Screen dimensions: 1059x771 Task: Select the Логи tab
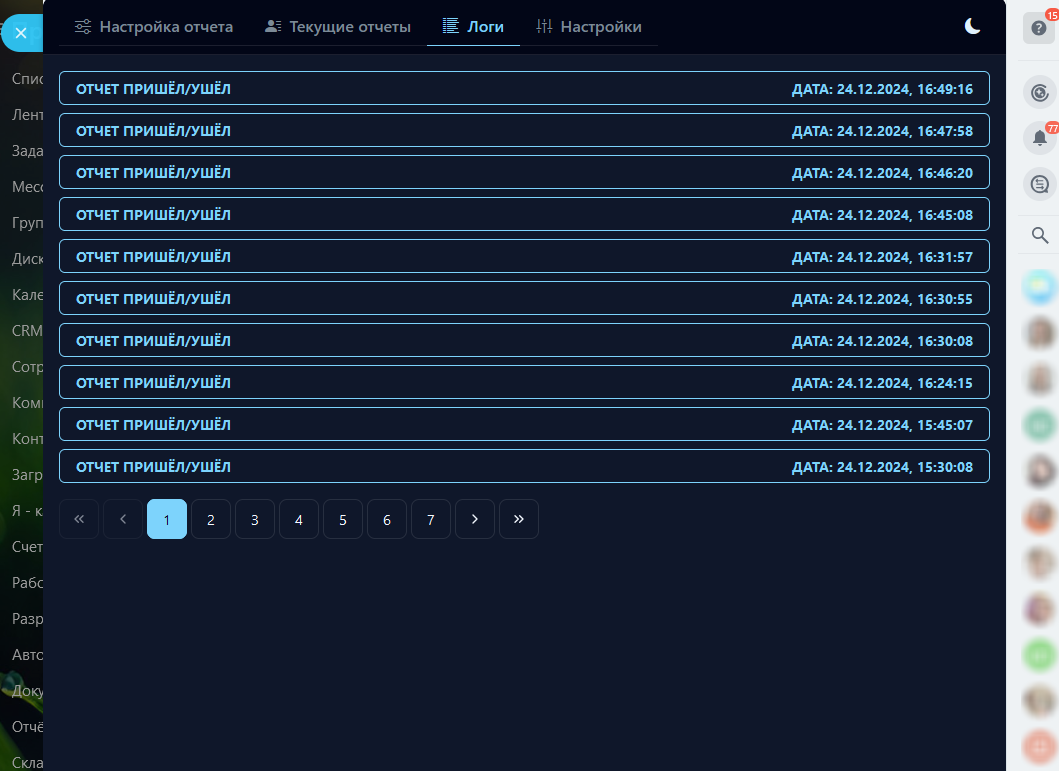click(473, 27)
